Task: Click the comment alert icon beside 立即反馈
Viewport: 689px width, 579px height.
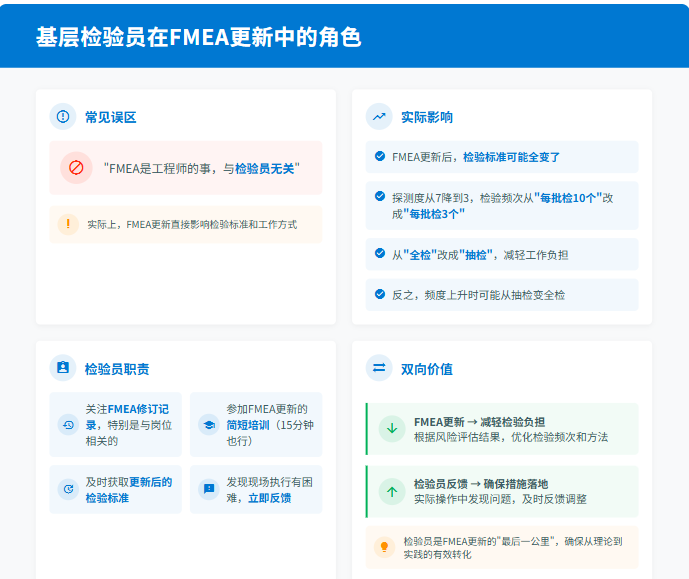Action: coord(208,489)
